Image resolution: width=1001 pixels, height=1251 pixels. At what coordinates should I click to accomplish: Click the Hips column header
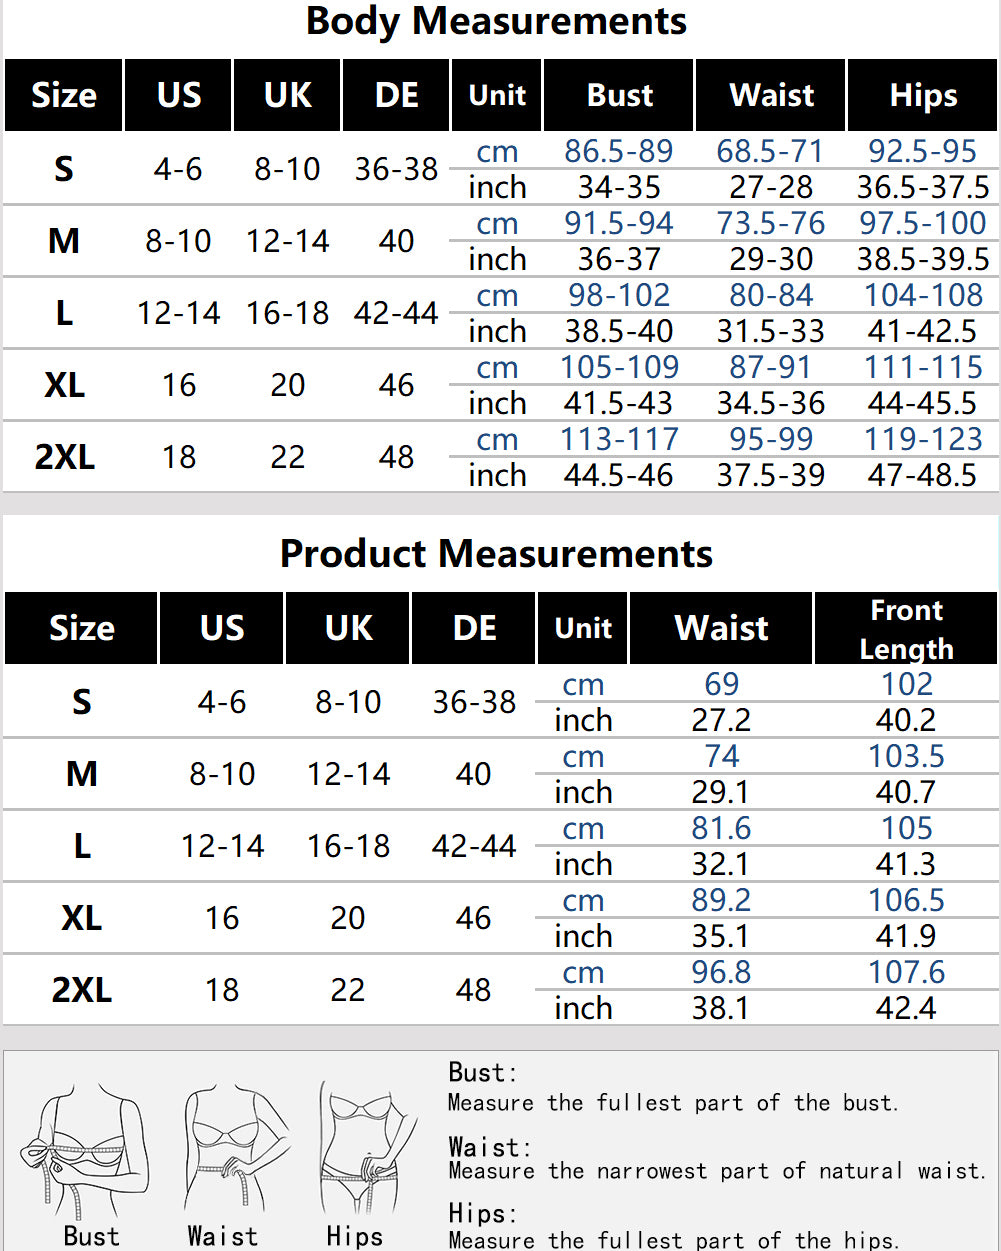click(923, 95)
